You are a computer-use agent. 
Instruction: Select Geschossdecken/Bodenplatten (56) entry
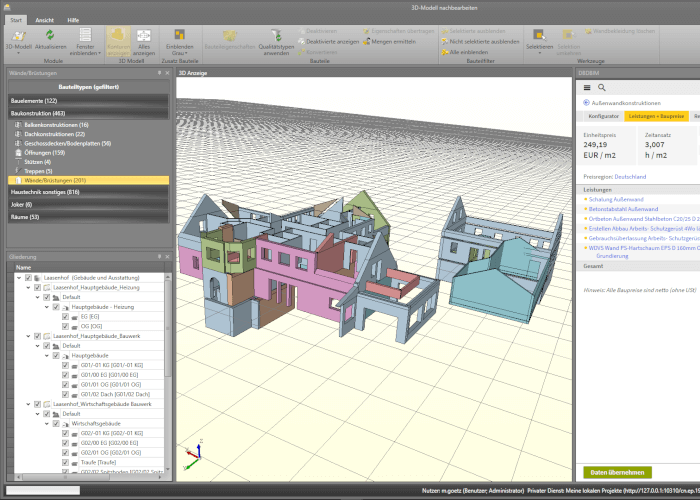point(88,143)
